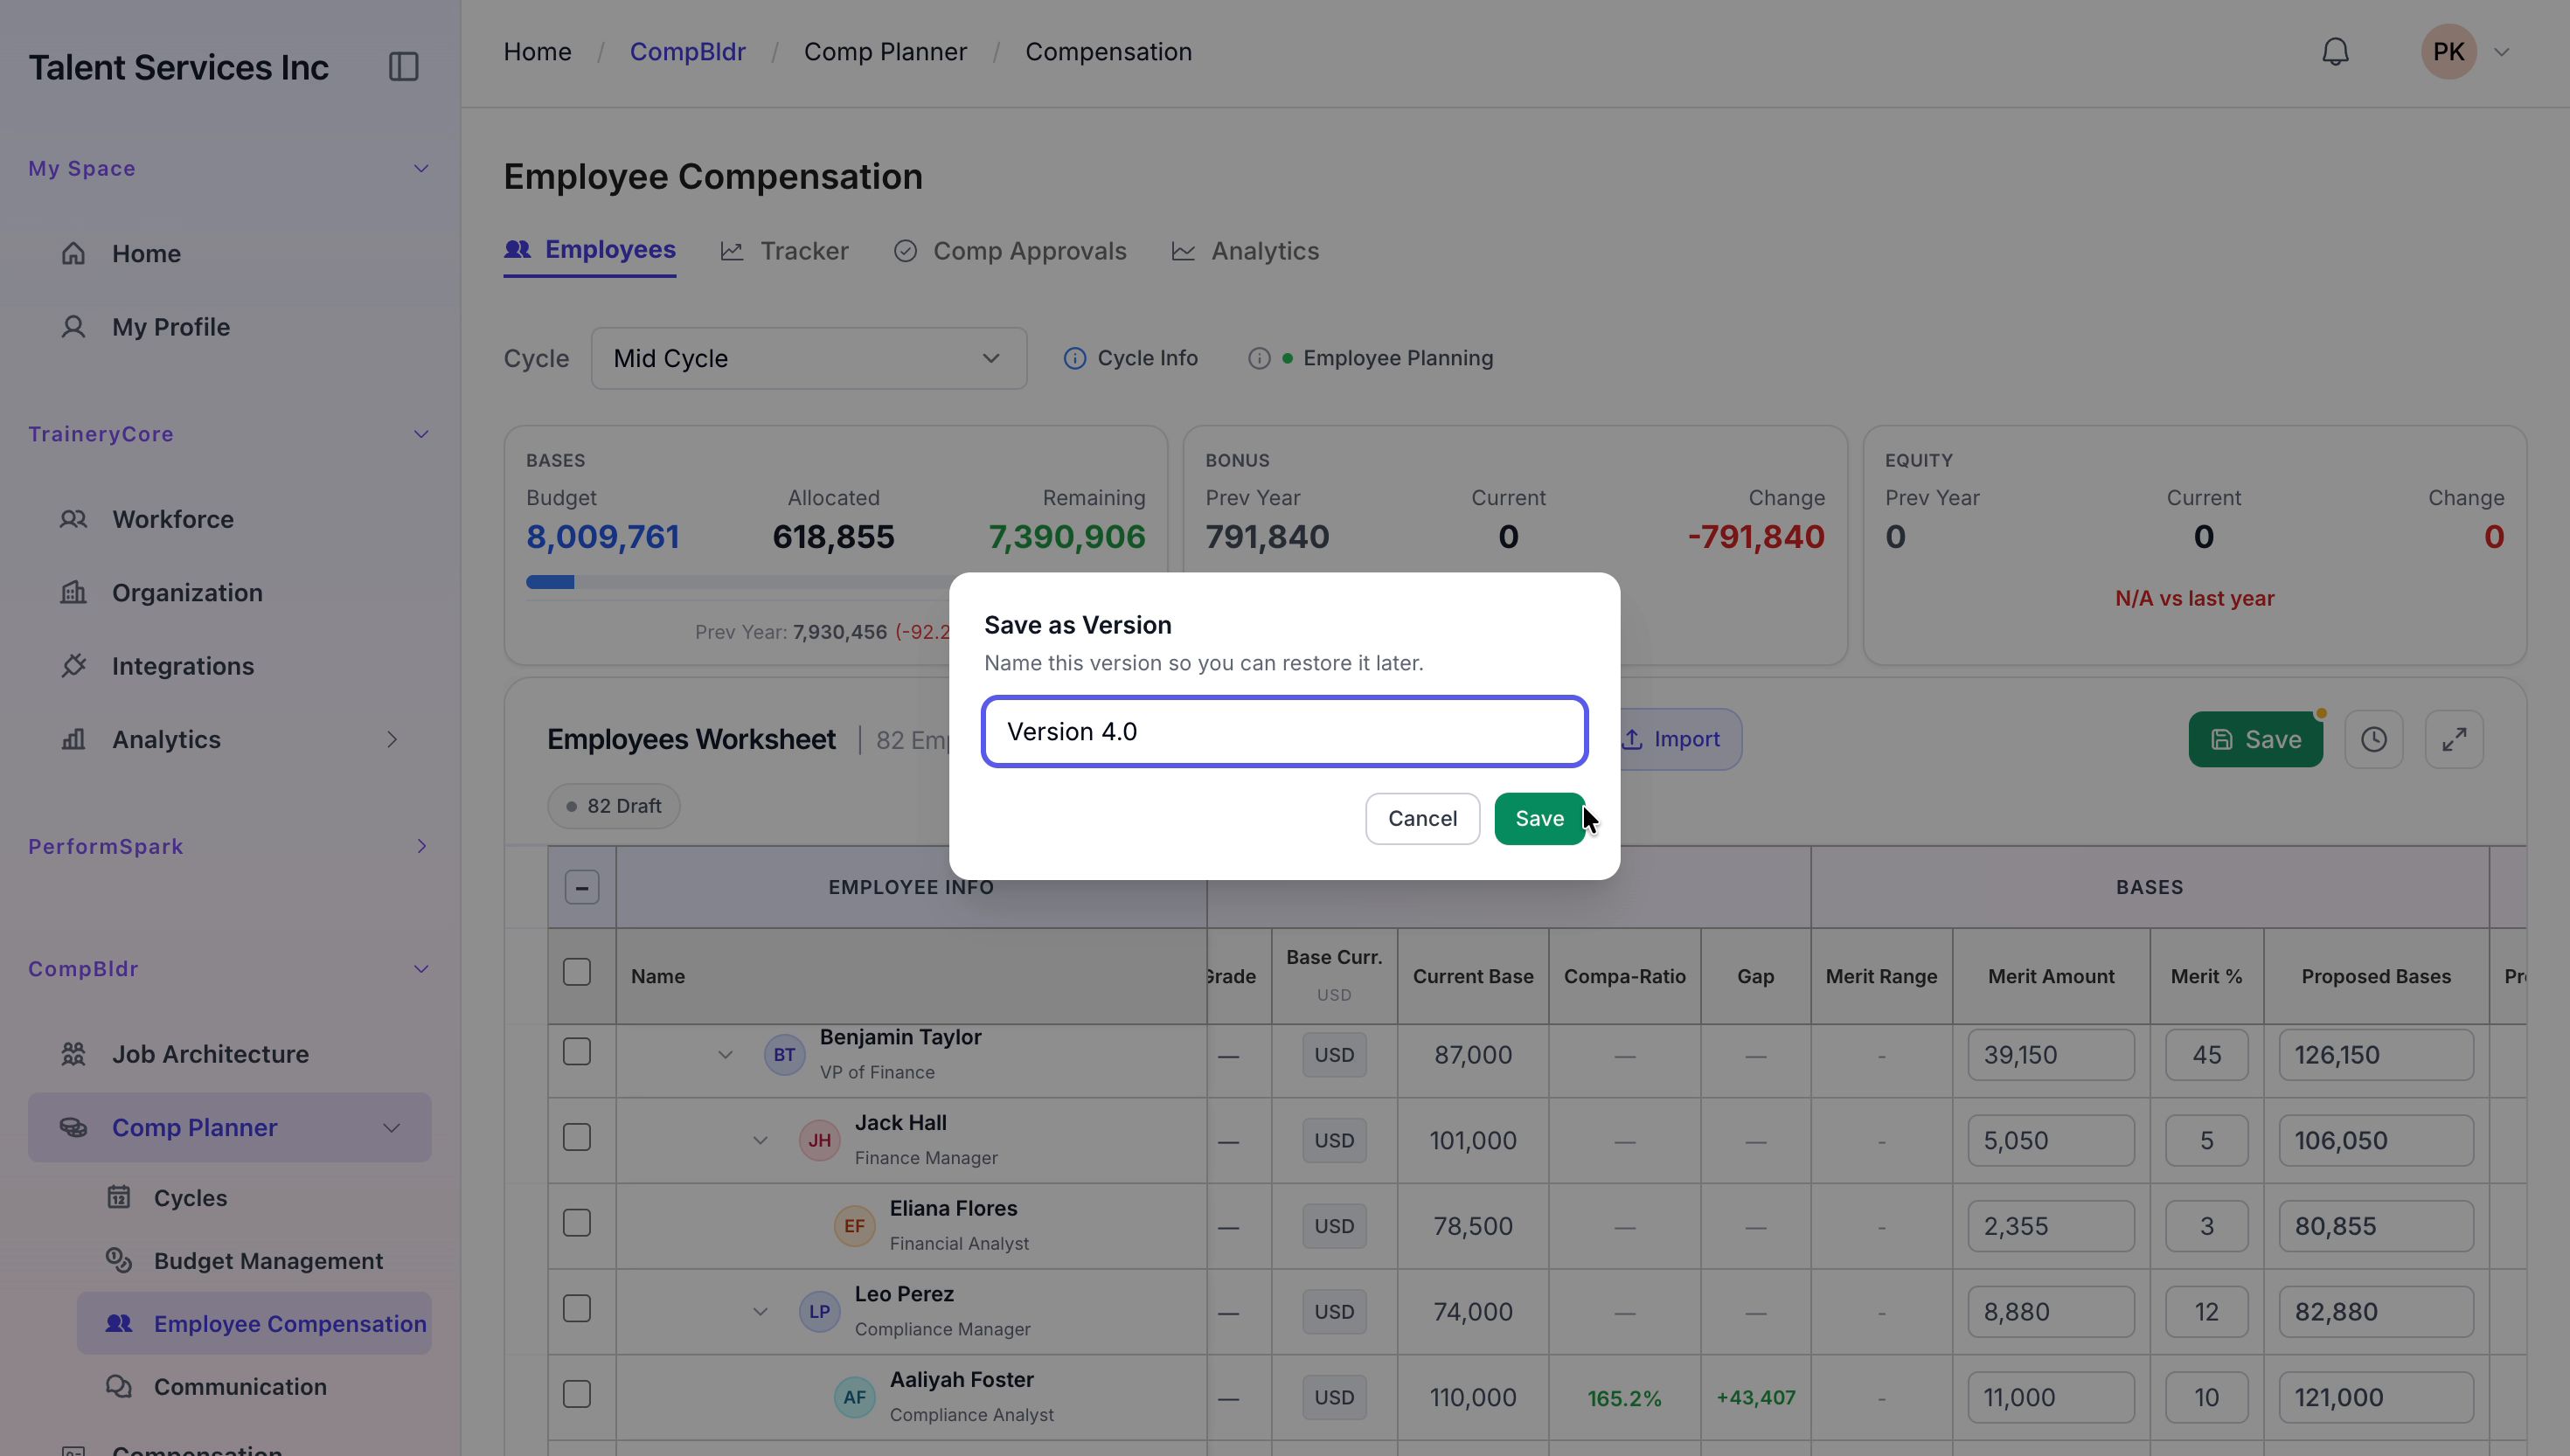Open the notifications bell

coord(2335,52)
